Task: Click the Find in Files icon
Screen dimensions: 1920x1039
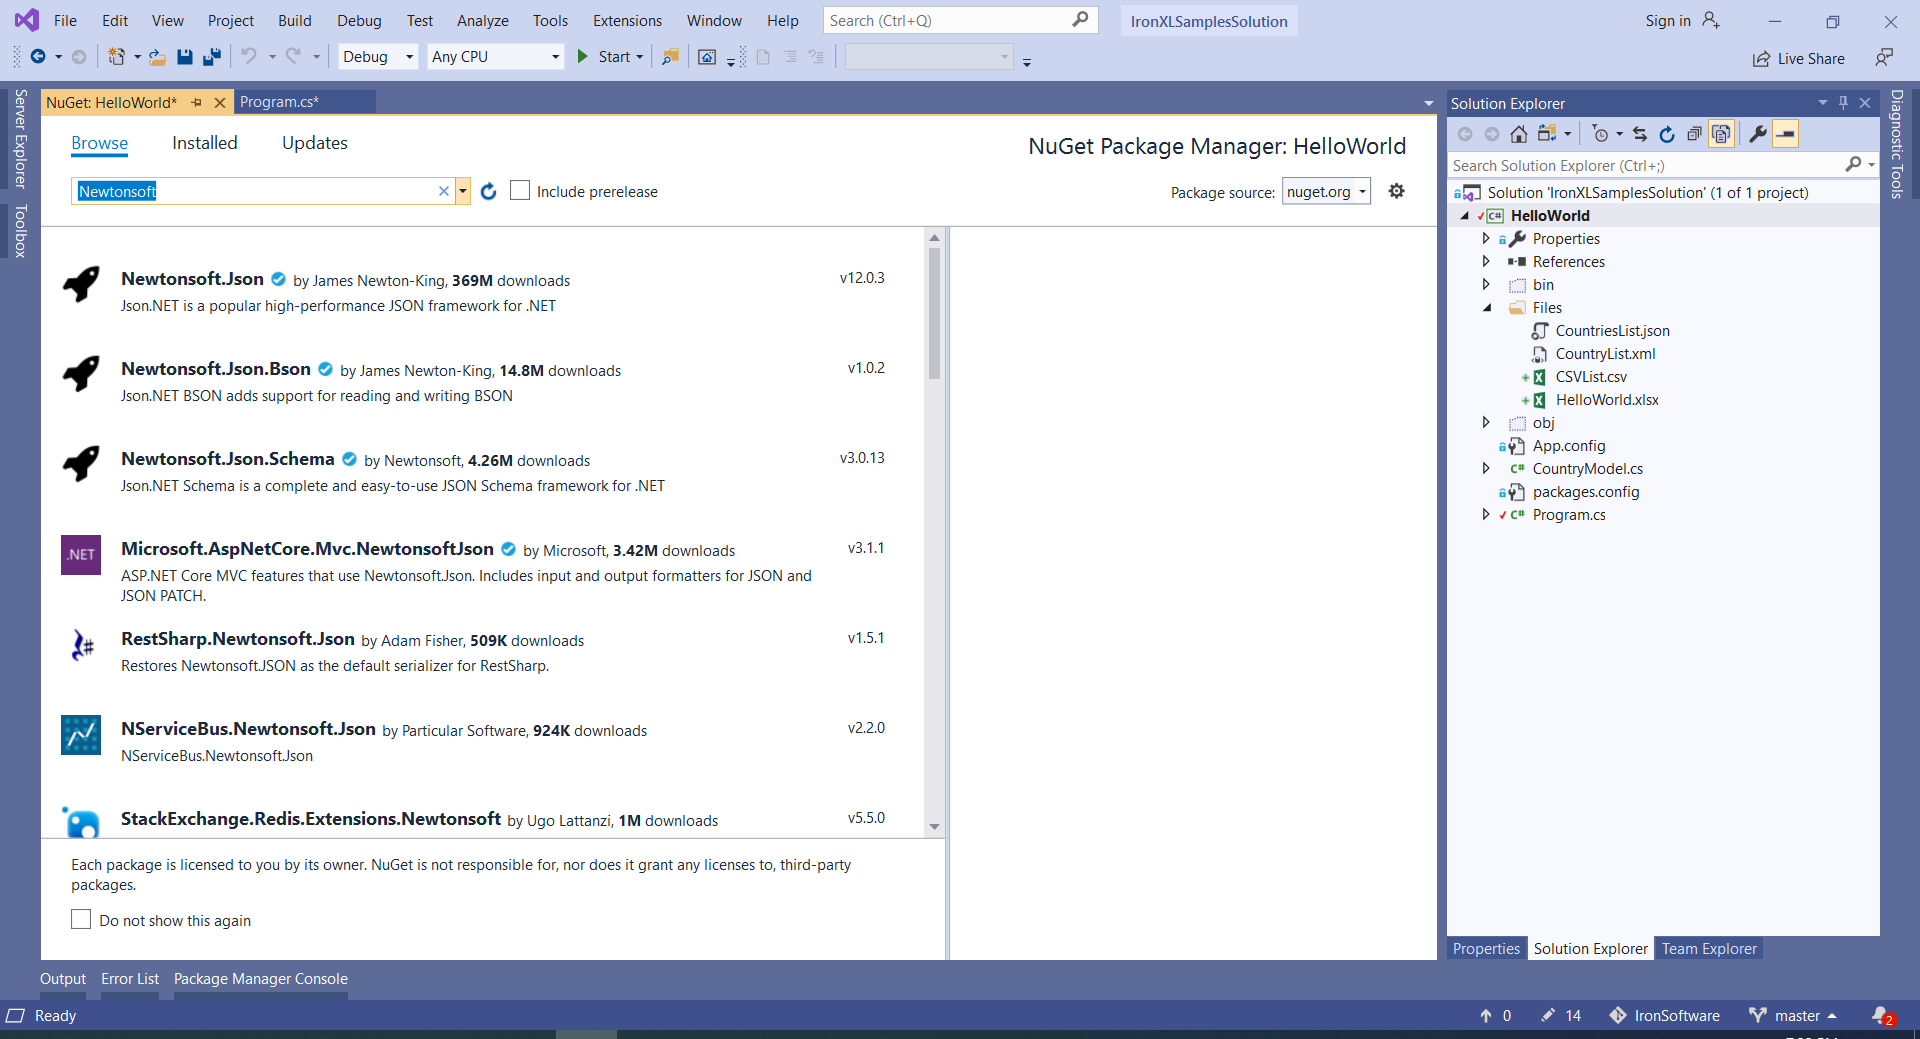Action: click(x=670, y=57)
